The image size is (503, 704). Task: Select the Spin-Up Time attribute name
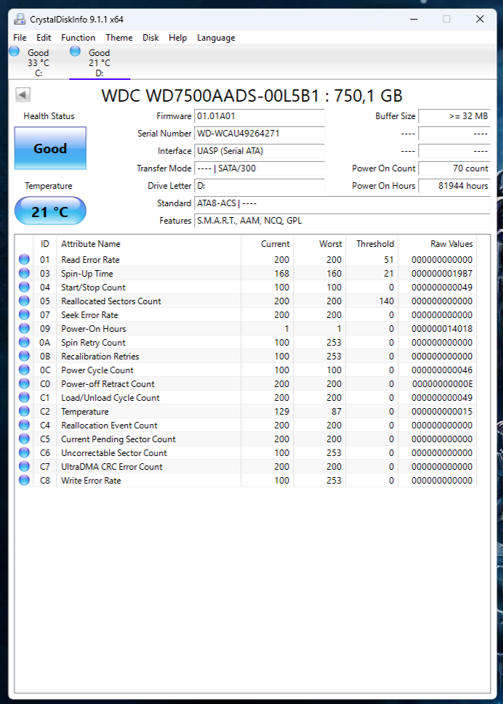87,273
